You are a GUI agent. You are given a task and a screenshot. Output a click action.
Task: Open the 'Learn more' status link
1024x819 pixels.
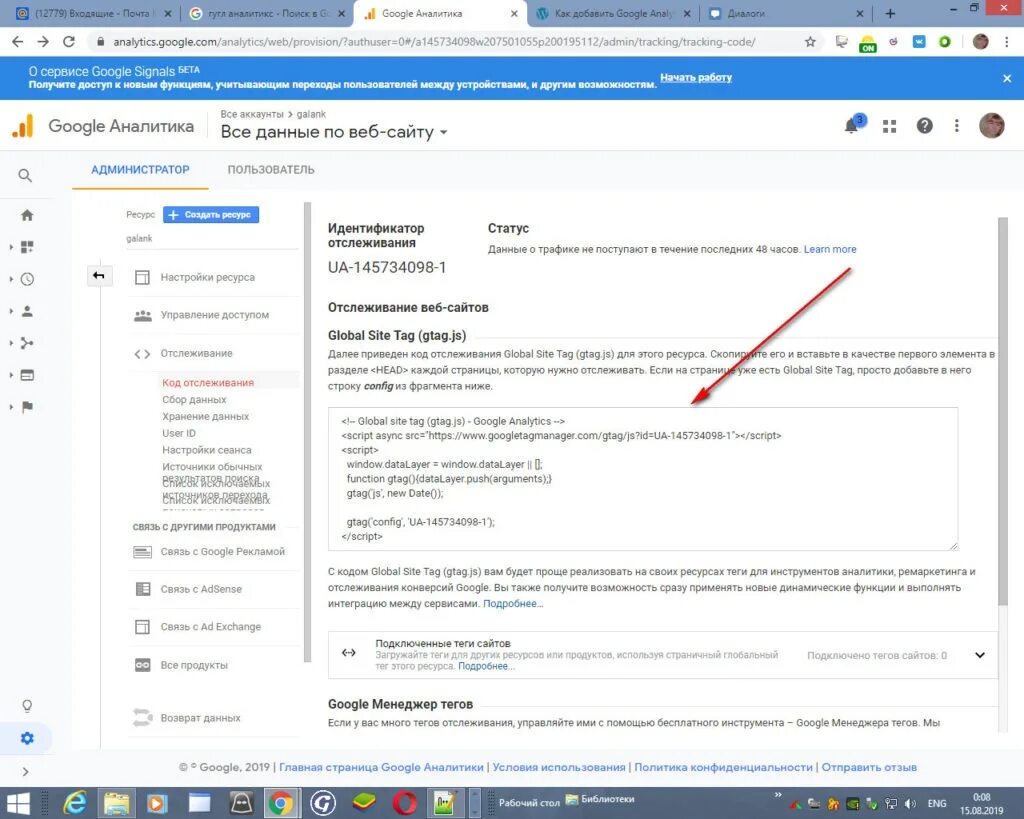(829, 249)
